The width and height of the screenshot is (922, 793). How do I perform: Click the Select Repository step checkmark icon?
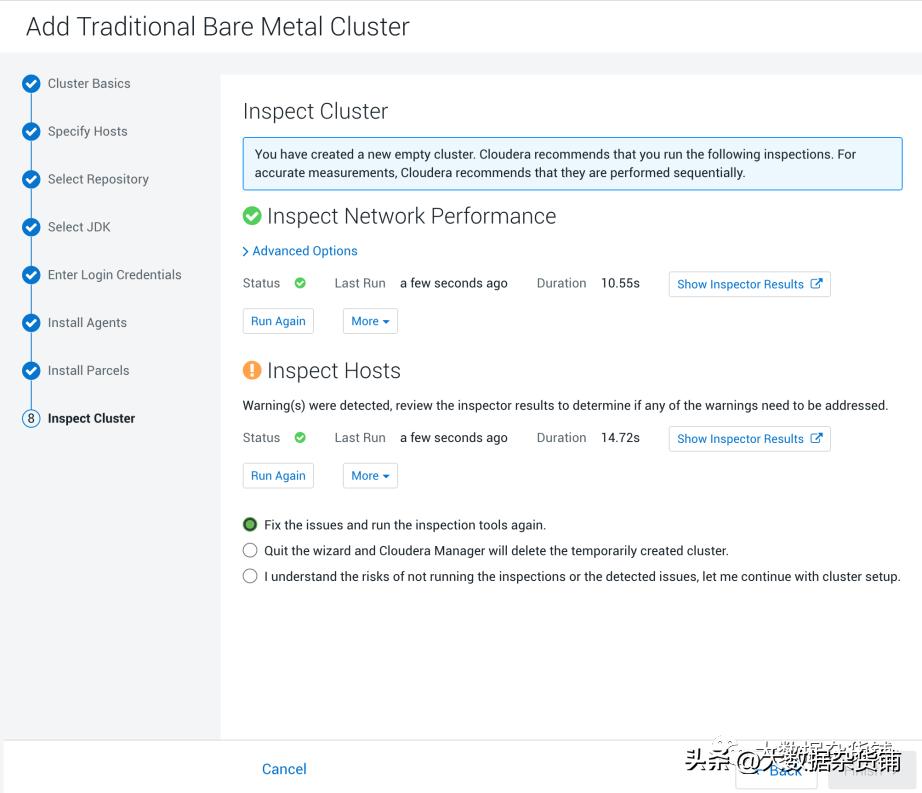[x=31, y=180]
